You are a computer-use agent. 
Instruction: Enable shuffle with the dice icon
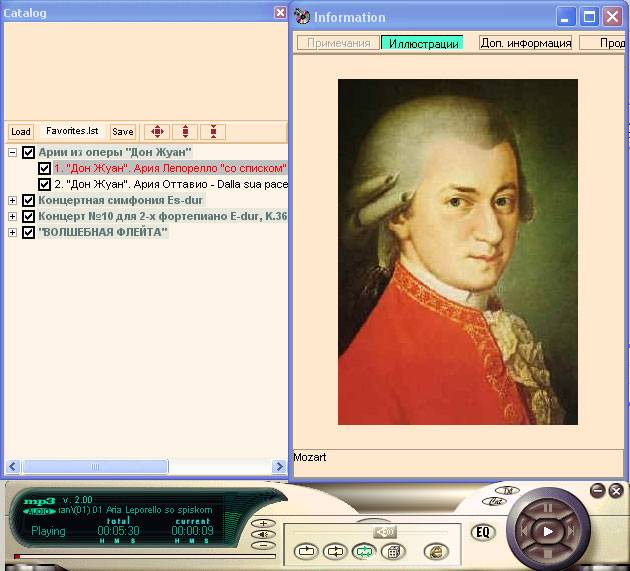click(393, 551)
